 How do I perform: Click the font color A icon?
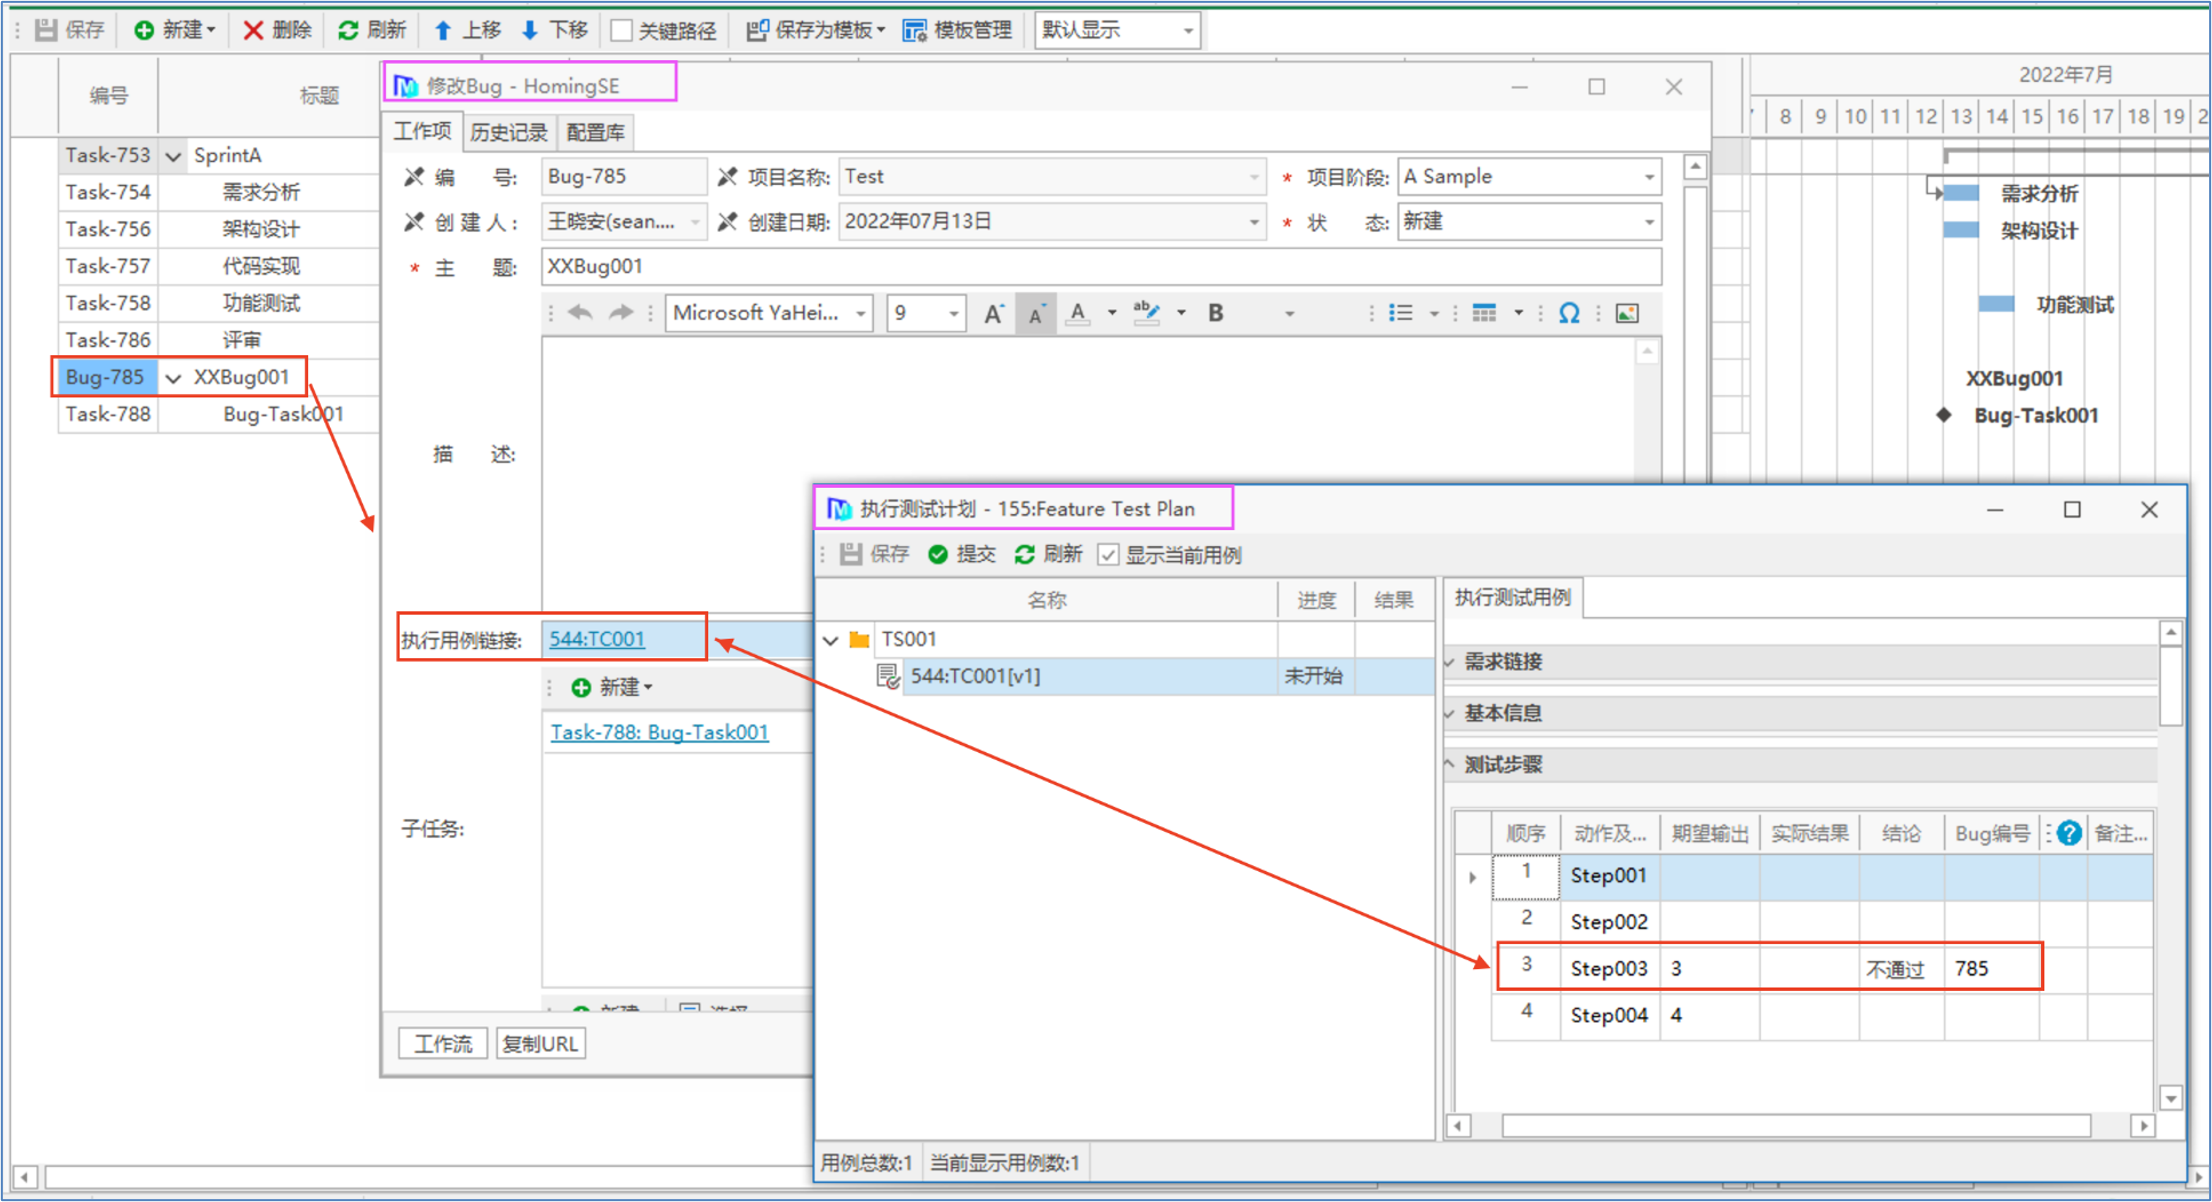pyautogui.click(x=1077, y=313)
